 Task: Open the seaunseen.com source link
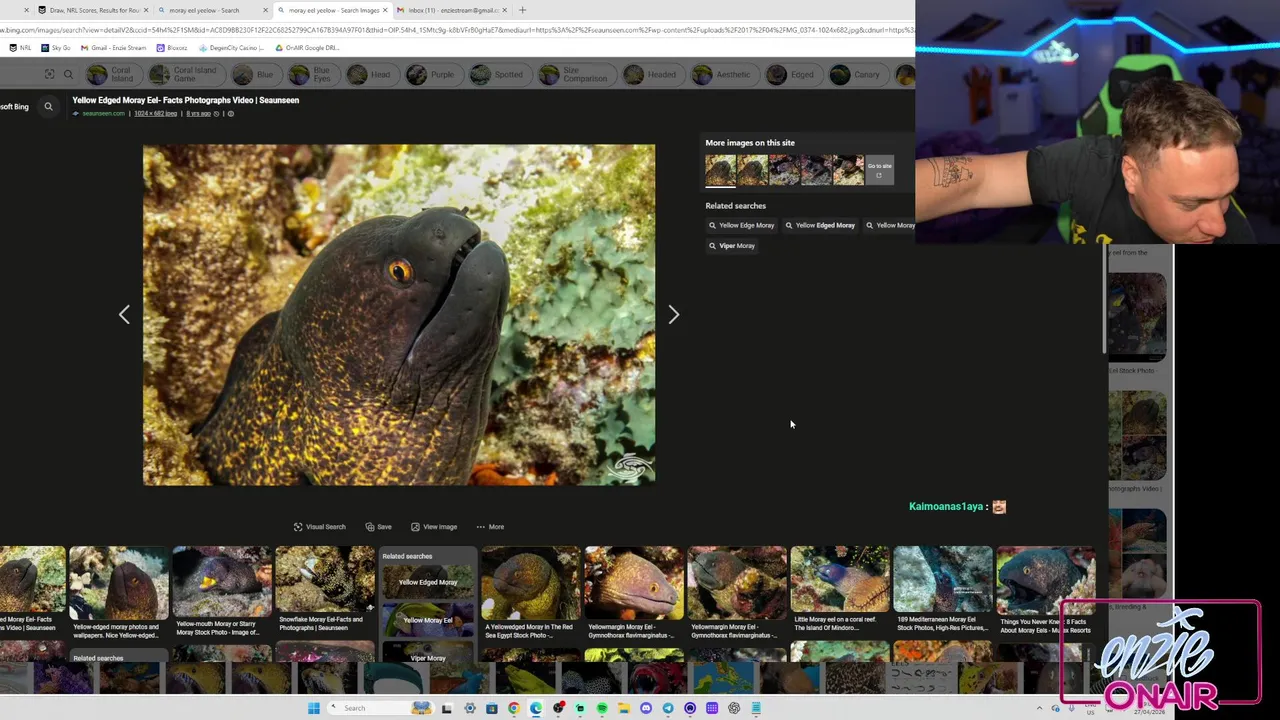pos(103,113)
